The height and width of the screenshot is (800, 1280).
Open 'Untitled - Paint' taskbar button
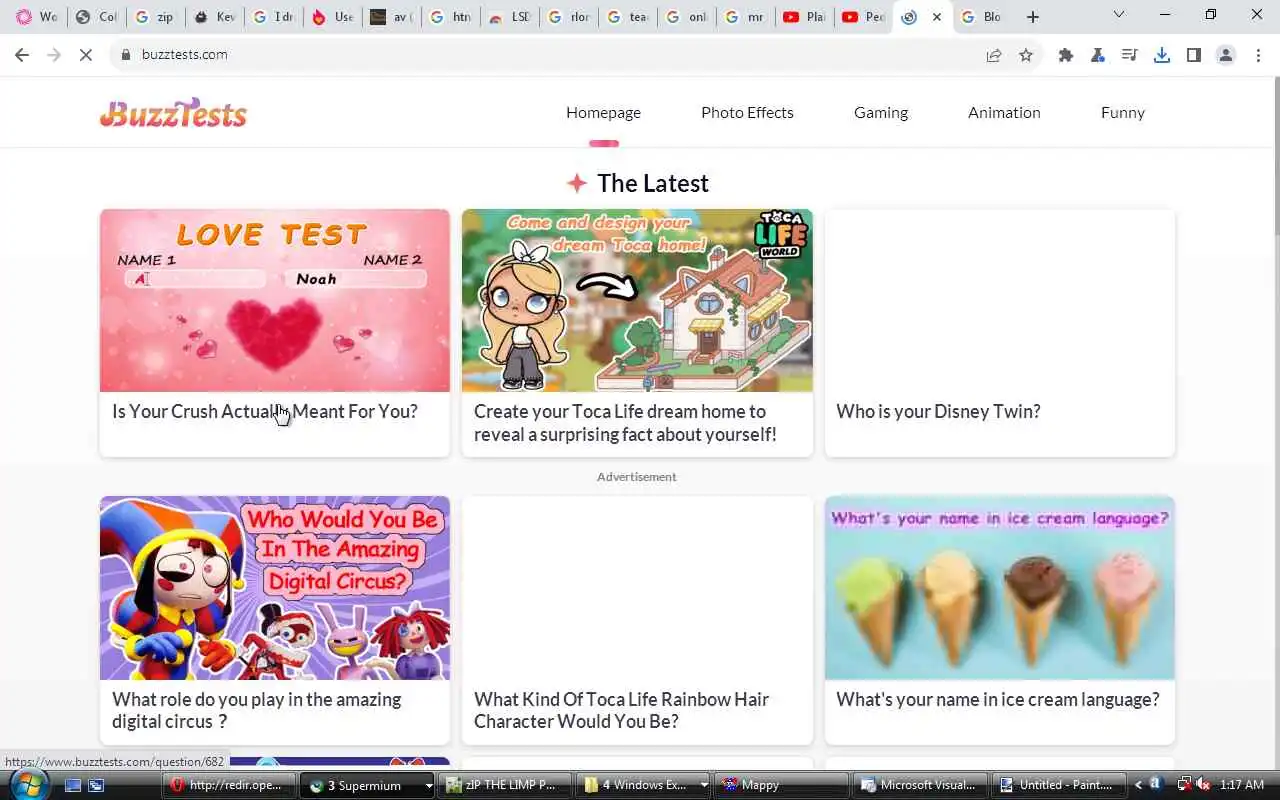tap(1059, 785)
